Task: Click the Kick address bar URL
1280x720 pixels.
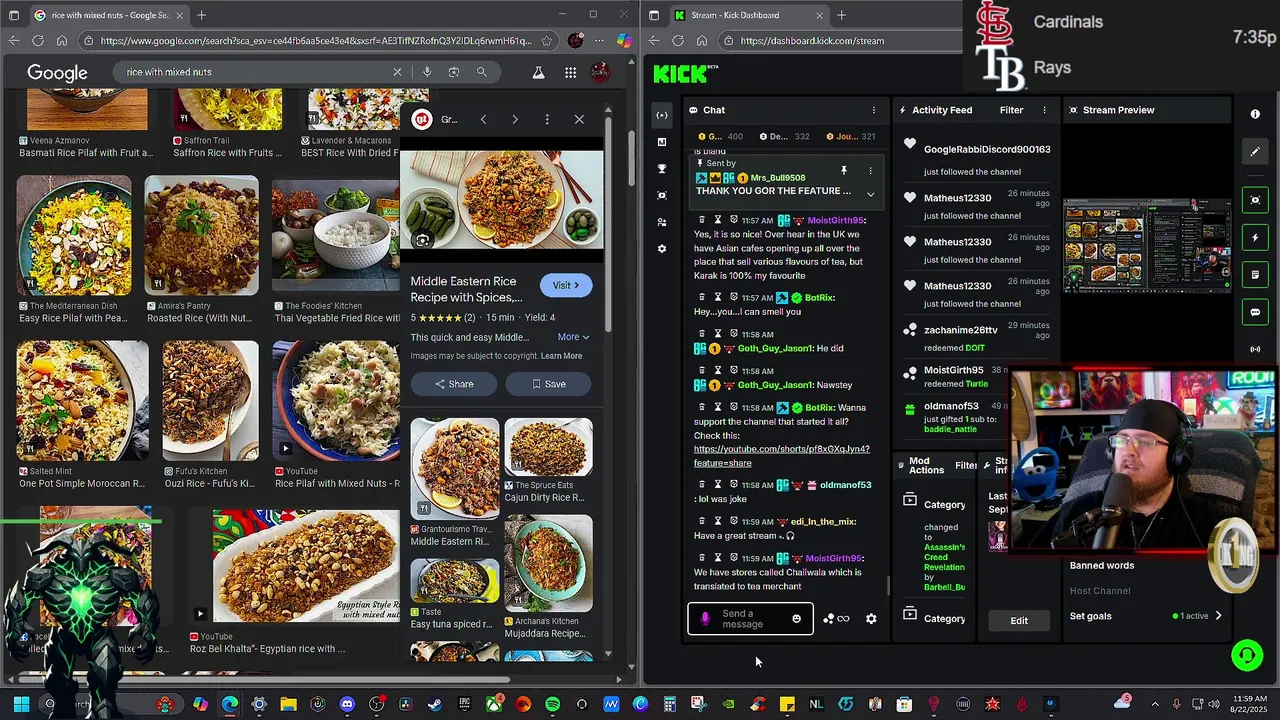Action: pos(812,41)
